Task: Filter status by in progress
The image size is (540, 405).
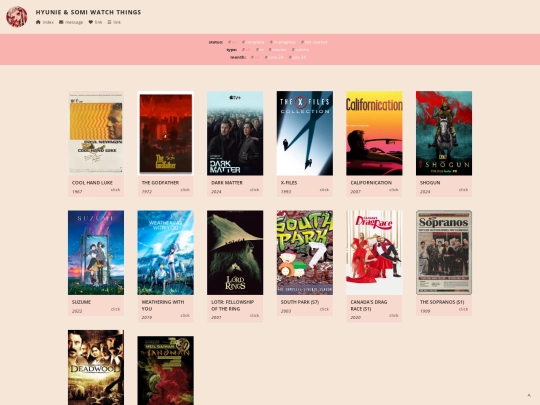Action: (283, 42)
